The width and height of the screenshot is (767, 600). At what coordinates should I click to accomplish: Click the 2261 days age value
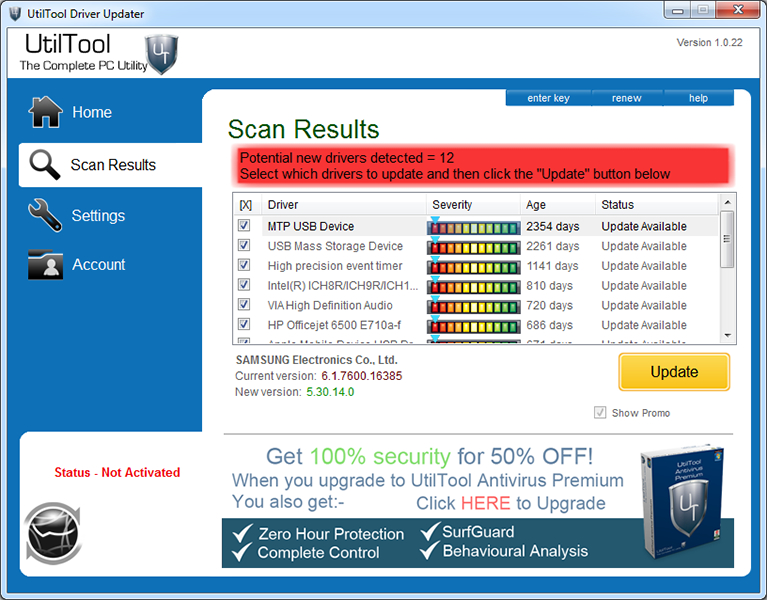552,246
